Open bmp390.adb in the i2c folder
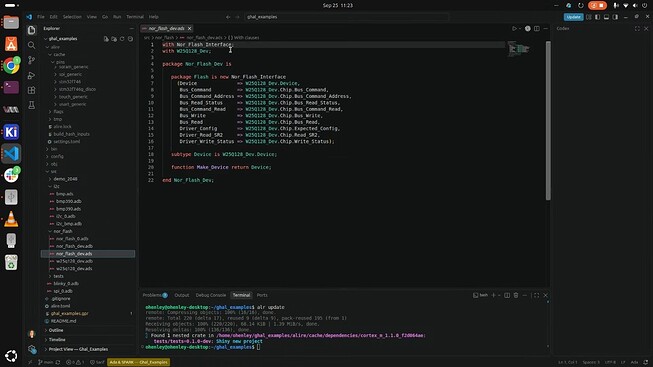The height and width of the screenshot is (367, 653). point(68,201)
